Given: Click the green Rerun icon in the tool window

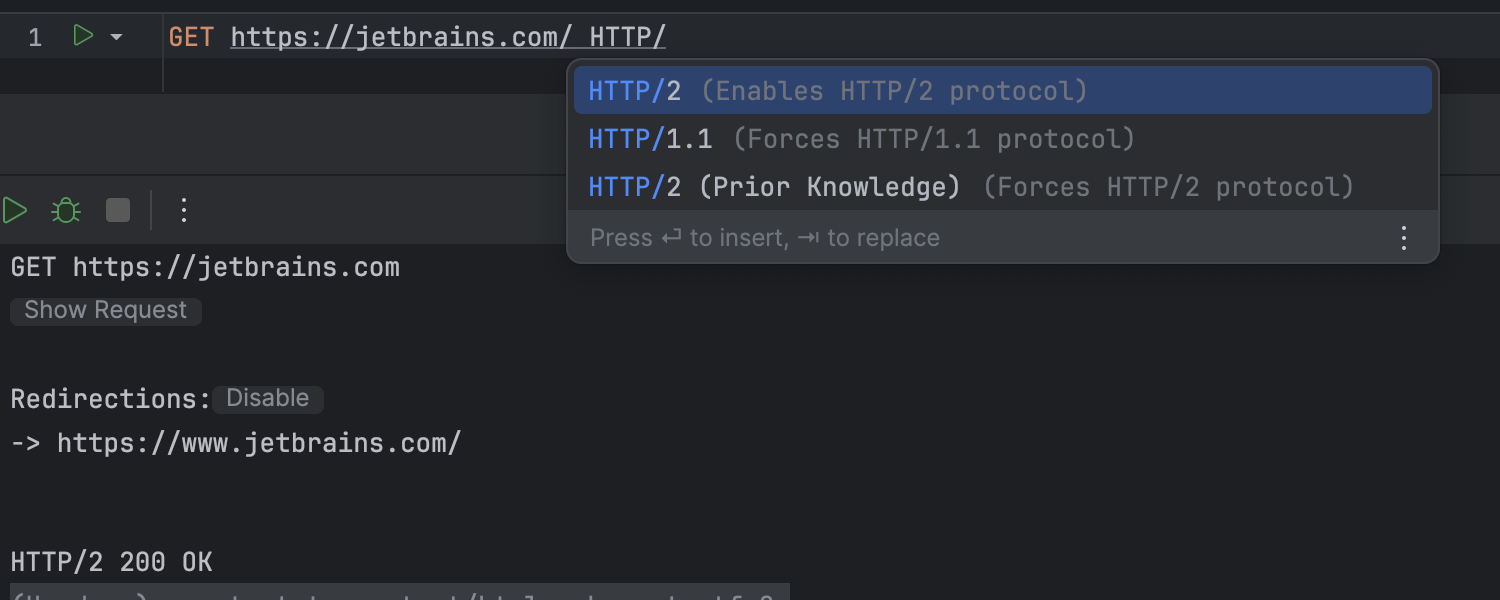Looking at the screenshot, I should tap(15, 210).
